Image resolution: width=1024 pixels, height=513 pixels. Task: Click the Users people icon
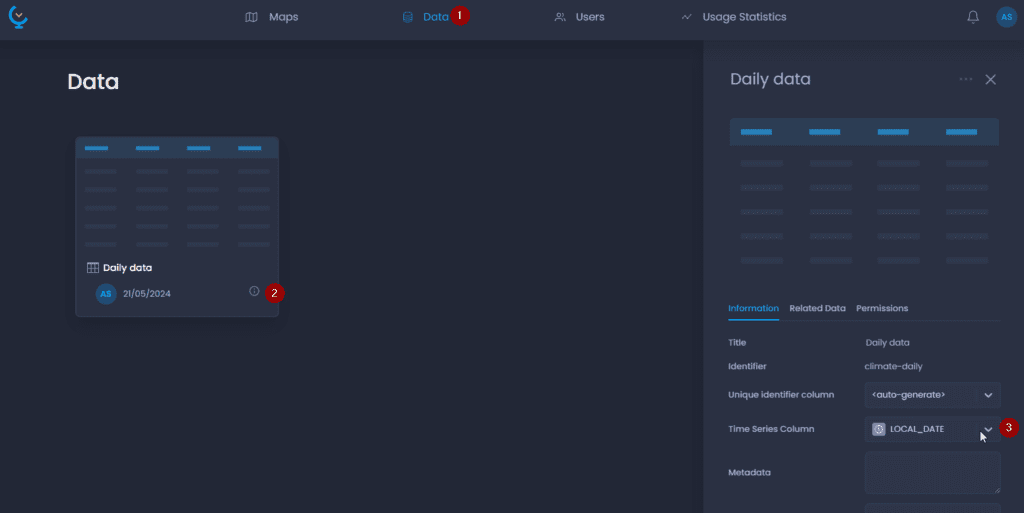click(560, 17)
